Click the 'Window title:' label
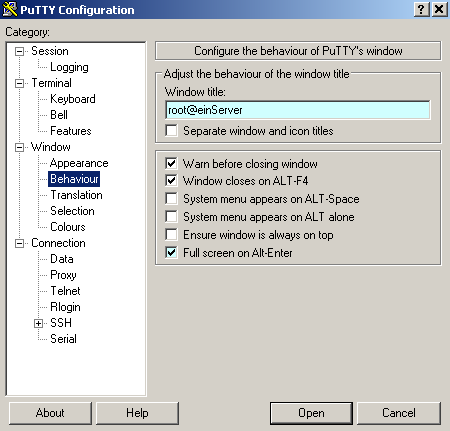Image resolution: width=450 pixels, height=431 pixels. (195, 92)
